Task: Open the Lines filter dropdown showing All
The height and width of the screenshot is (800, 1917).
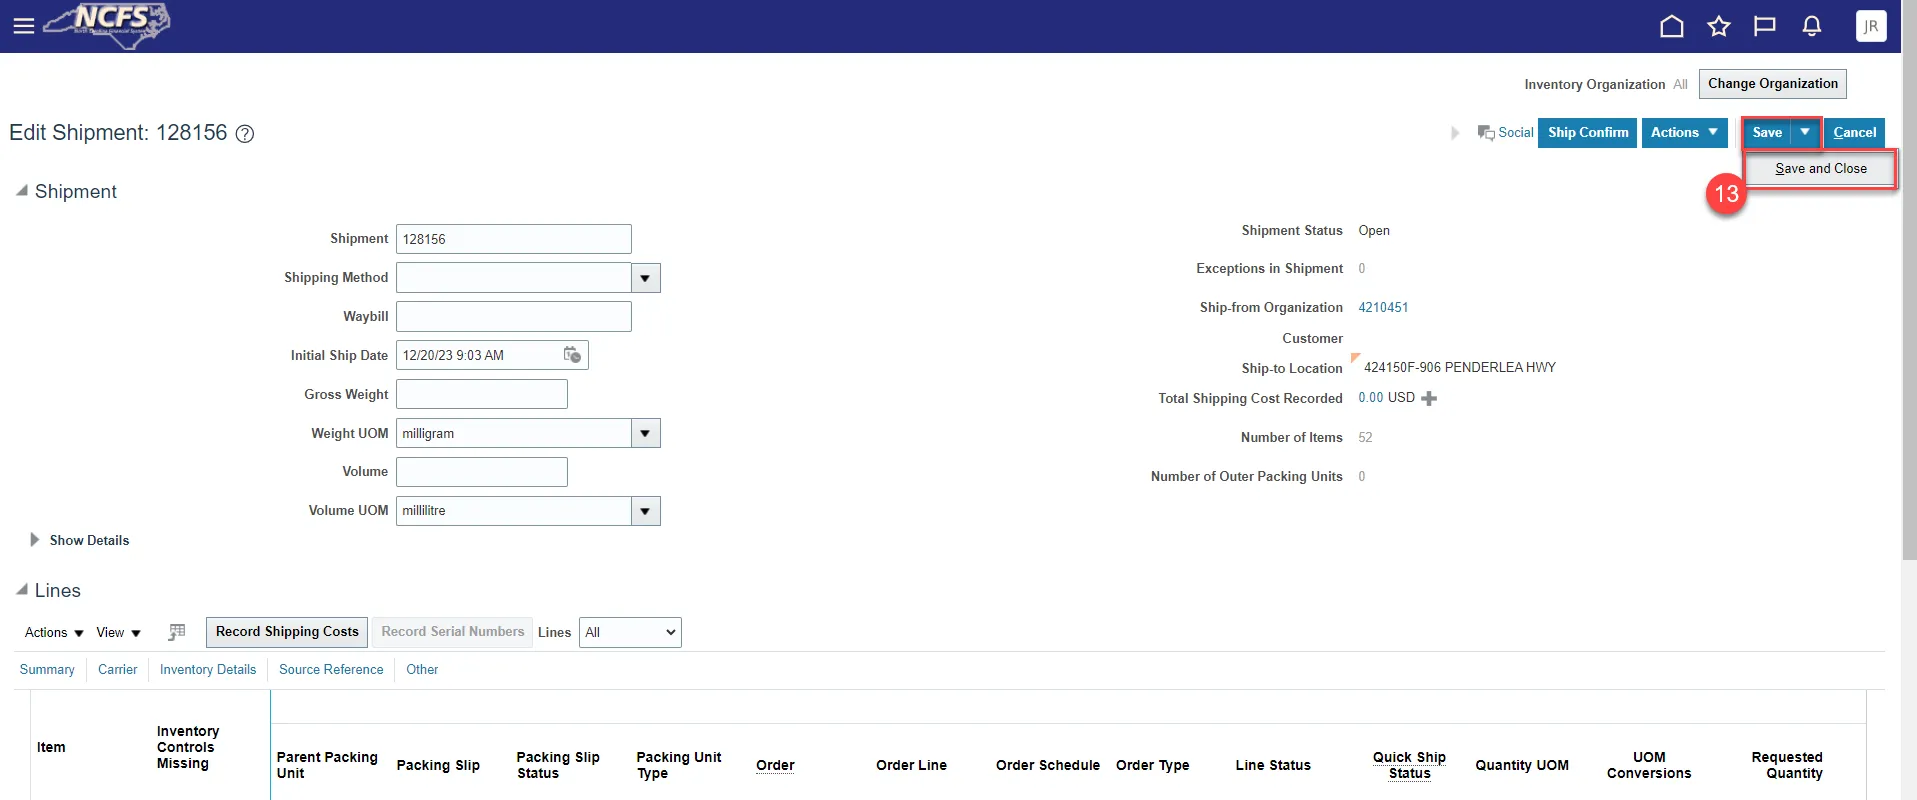Action: (x=630, y=632)
